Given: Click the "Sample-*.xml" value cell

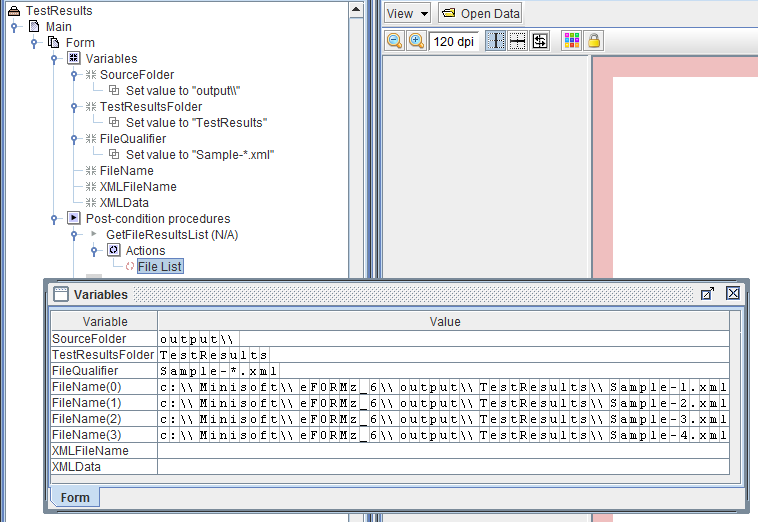Looking at the screenshot, I should coord(443,371).
